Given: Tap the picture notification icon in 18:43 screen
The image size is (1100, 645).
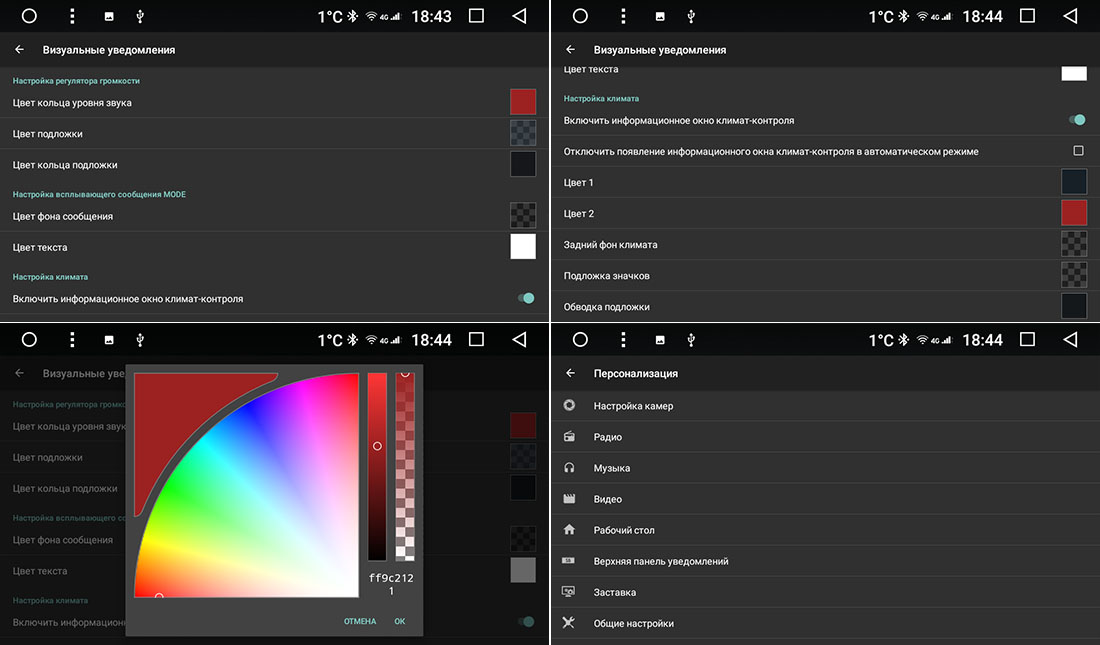Looking at the screenshot, I should [x=109, y=16].
